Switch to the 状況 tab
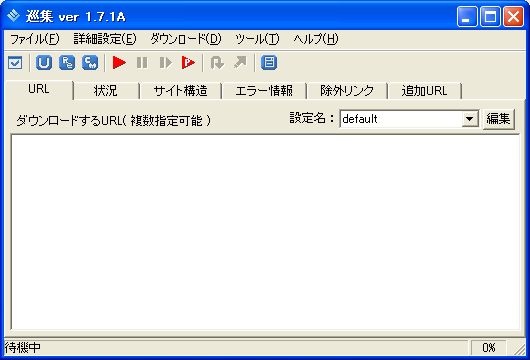The image size is (530, 360). pyautogui.click(x=106, y=91)
